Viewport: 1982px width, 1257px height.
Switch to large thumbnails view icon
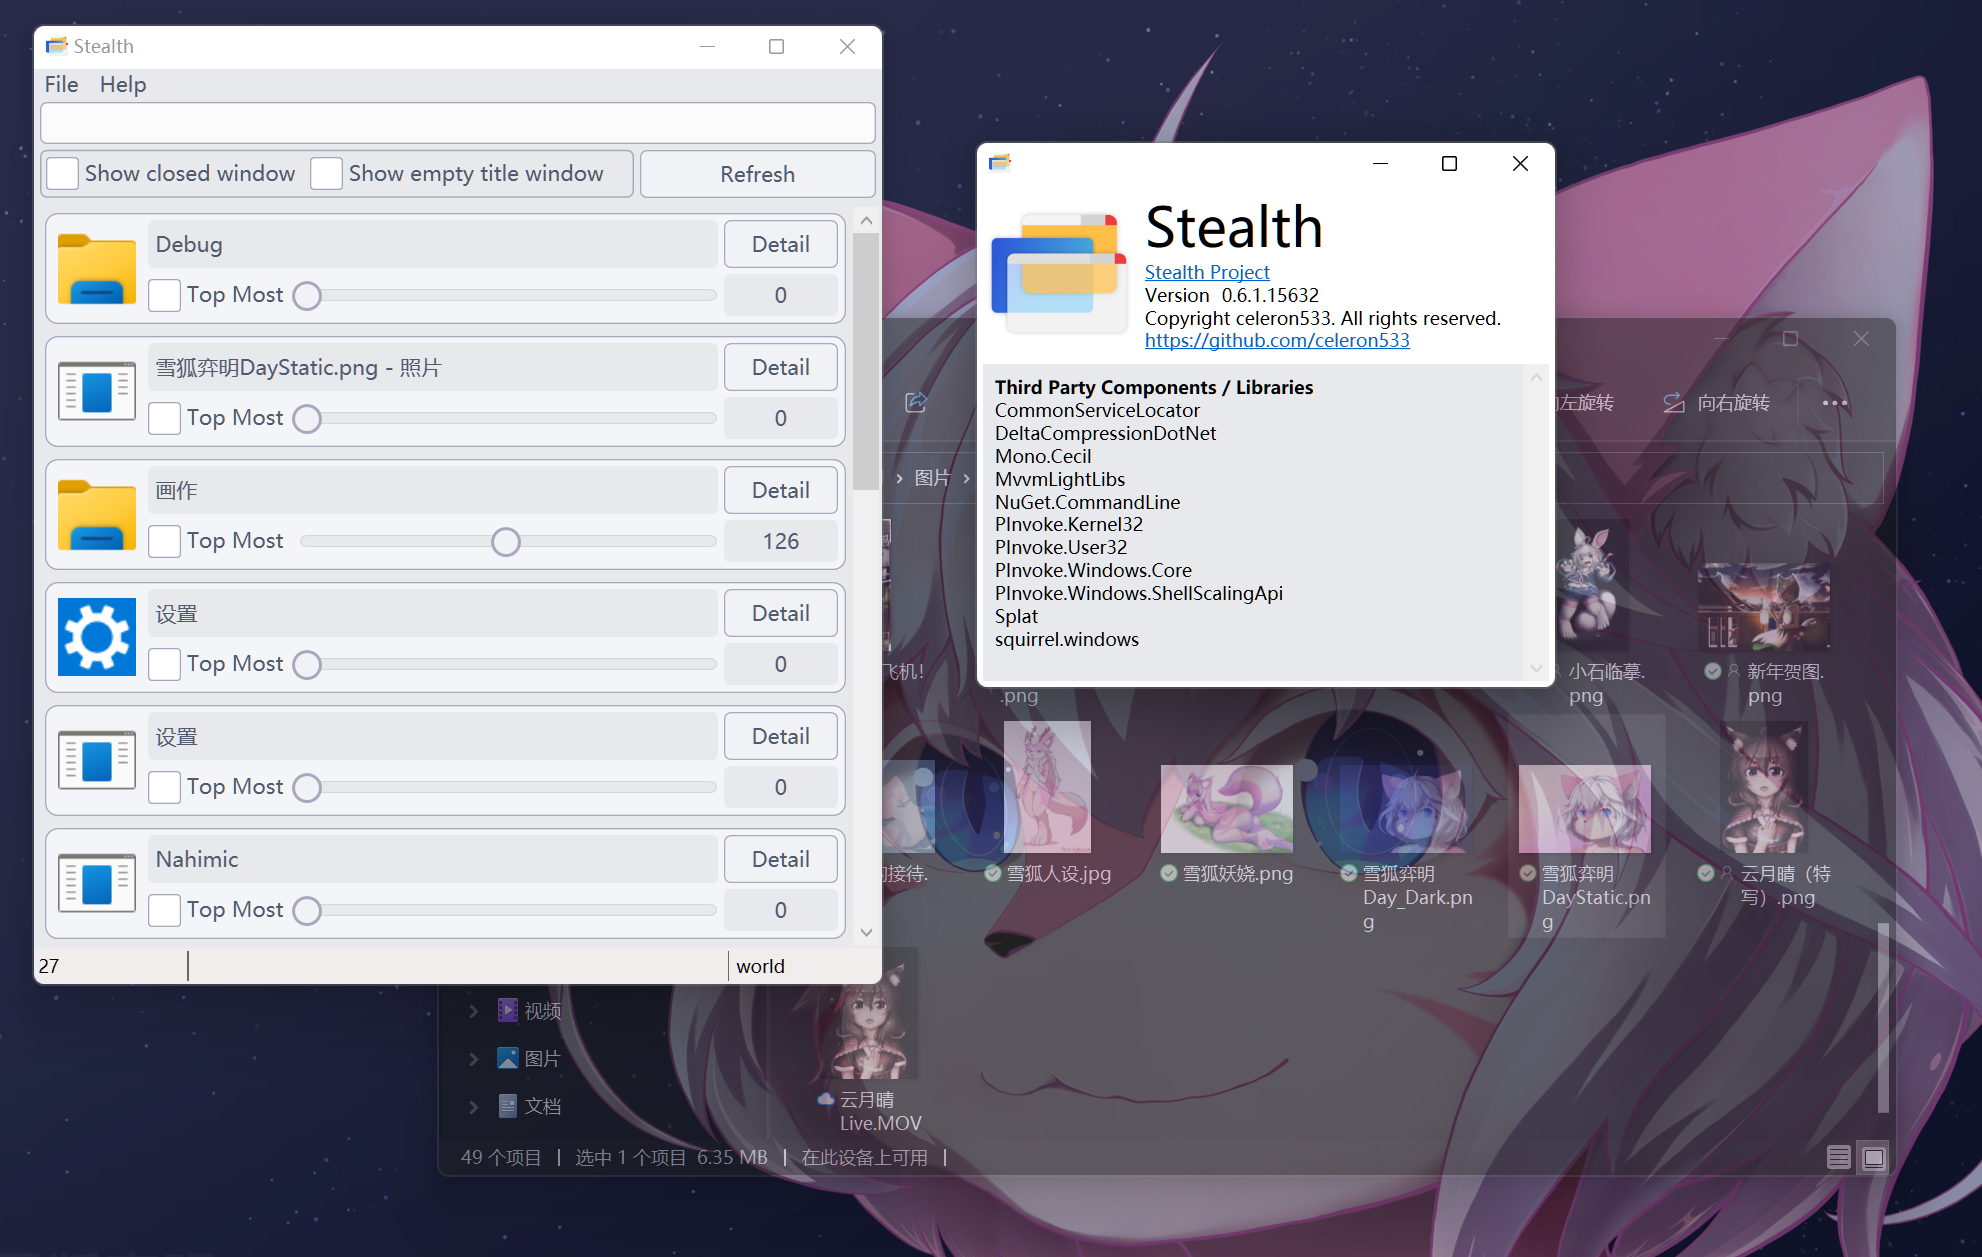point(1873,1157)
